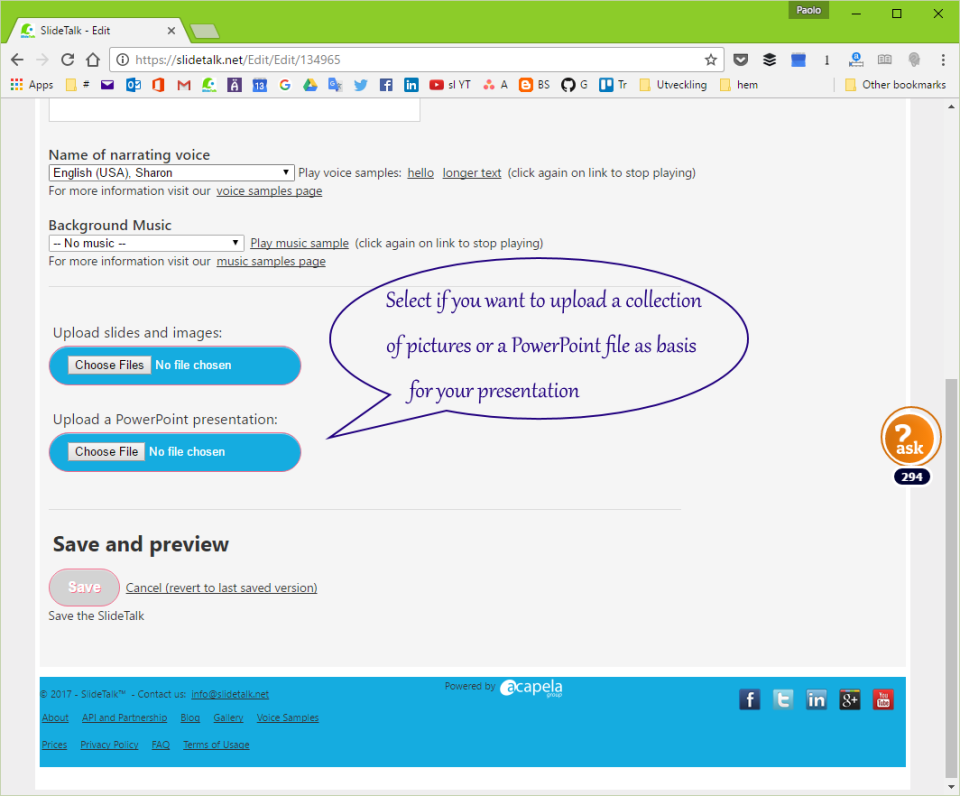Open the Trello 'Tr' bookmark
Viewport: 960px width, 796px height.
tap(613, 84)
